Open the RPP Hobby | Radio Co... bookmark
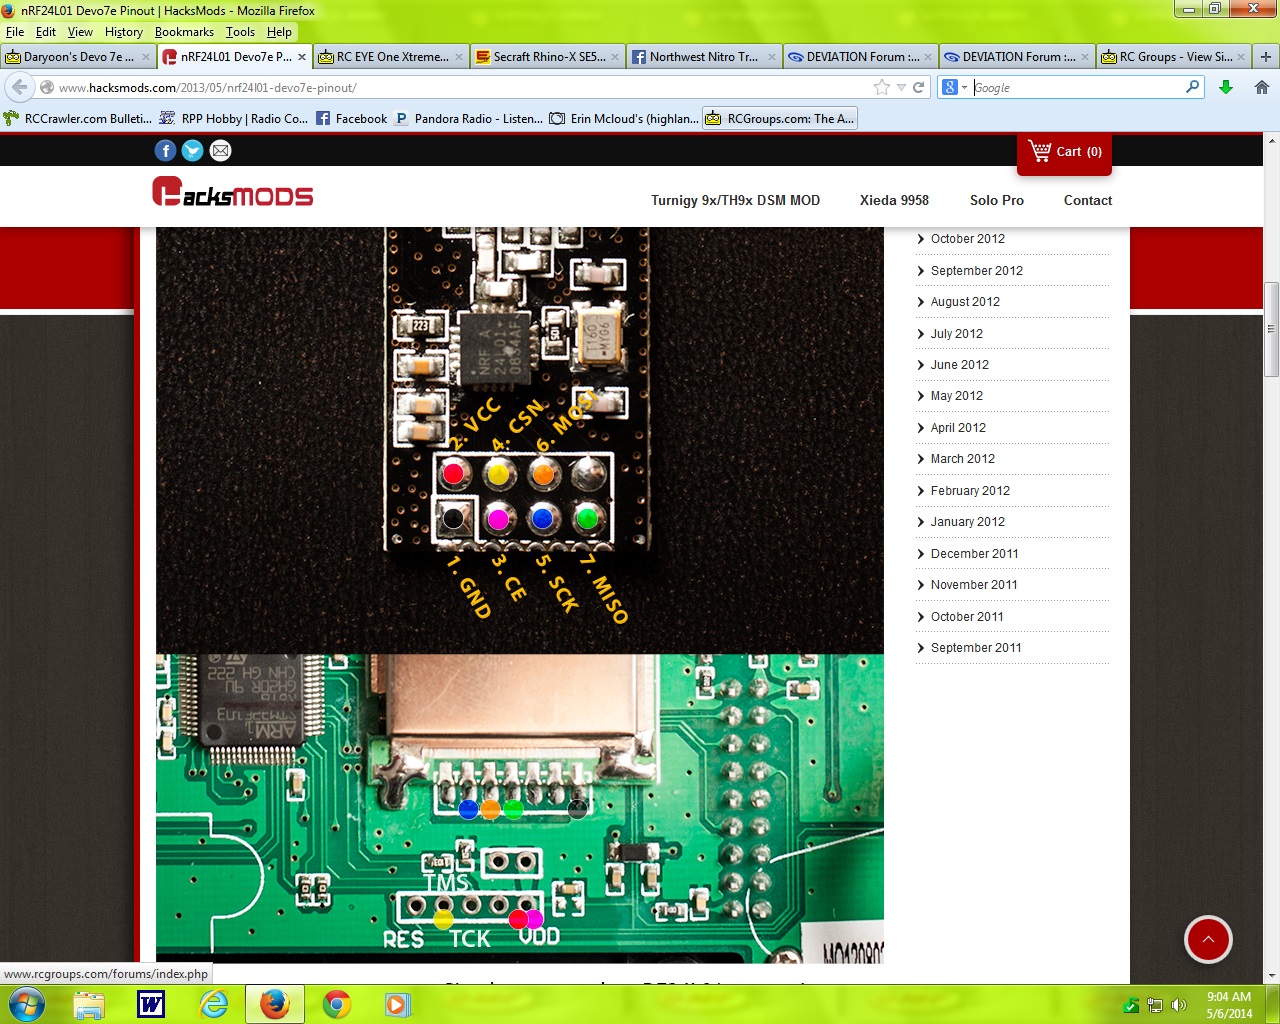 [x=234, y=118]
